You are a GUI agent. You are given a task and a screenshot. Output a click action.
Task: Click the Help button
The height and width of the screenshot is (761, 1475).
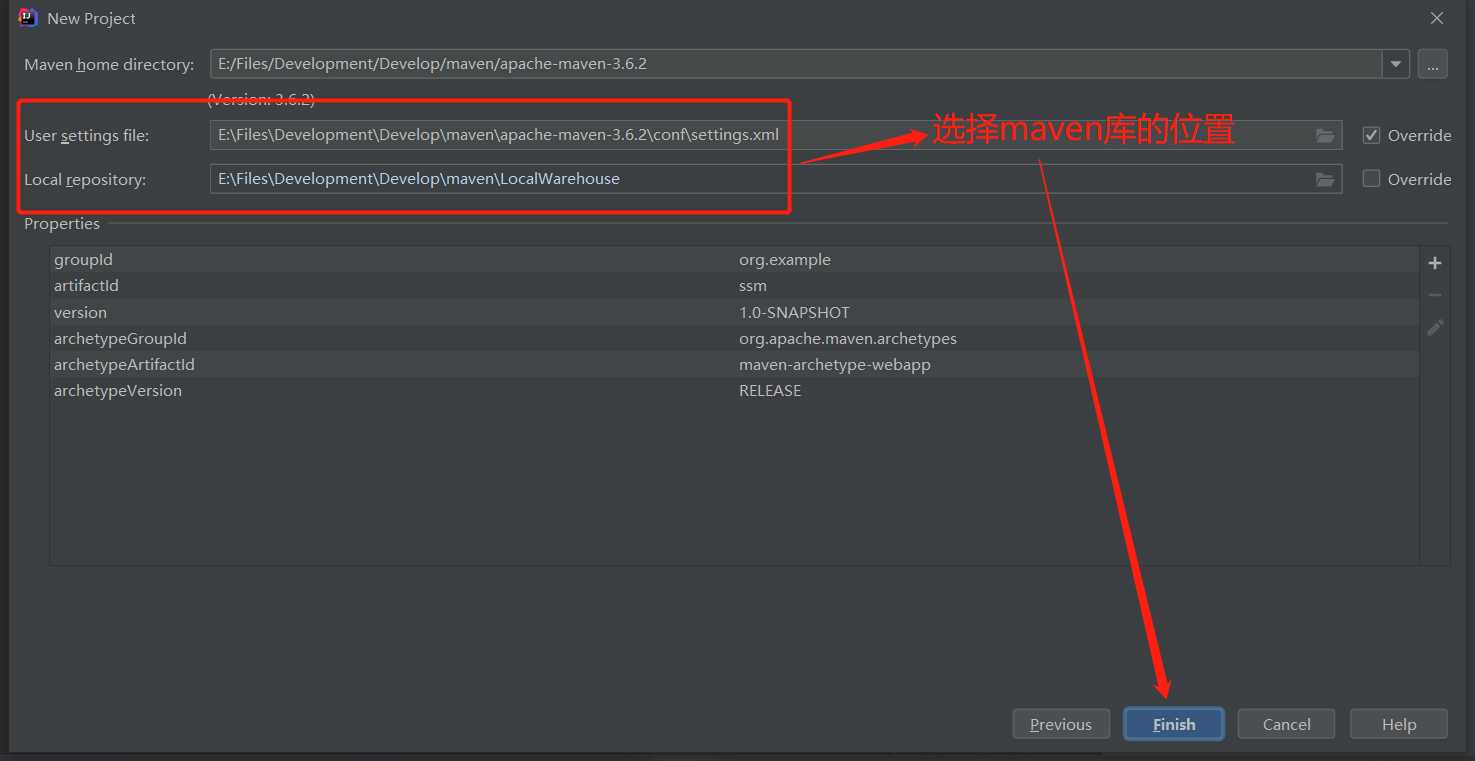pyautogui.click(x=1399, y=724)
